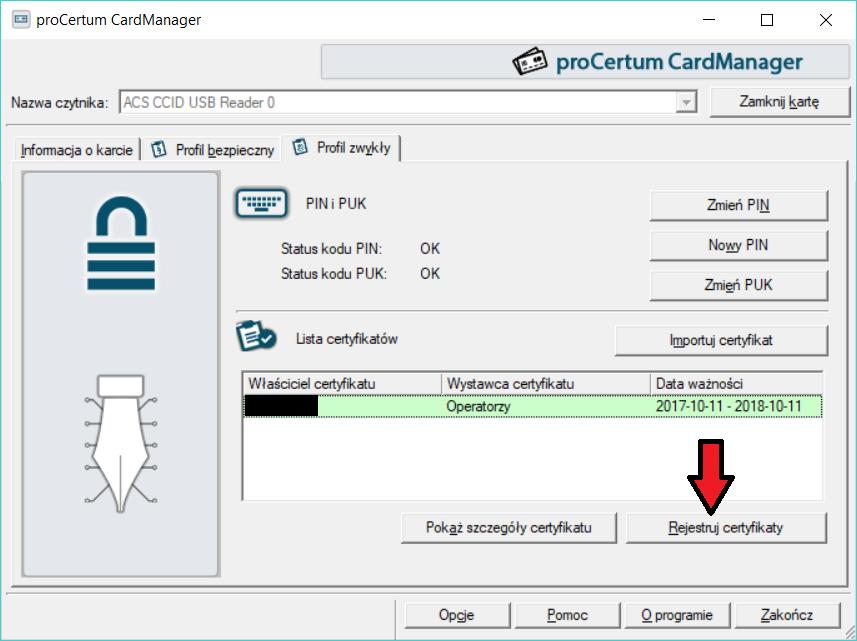Click the credit cards logo in banner
The image size is (857, 641).
tap(530, 61)
